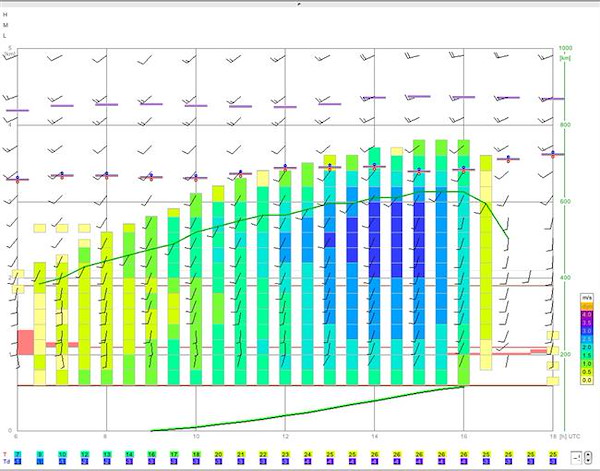Select the 2.0 m/s cyan legend swatch

(x=587, y=347)
